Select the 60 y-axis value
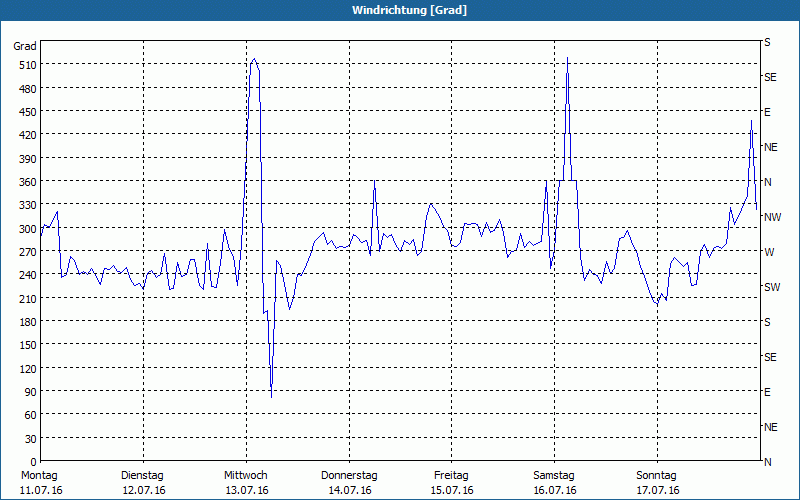 coord(31,415)
